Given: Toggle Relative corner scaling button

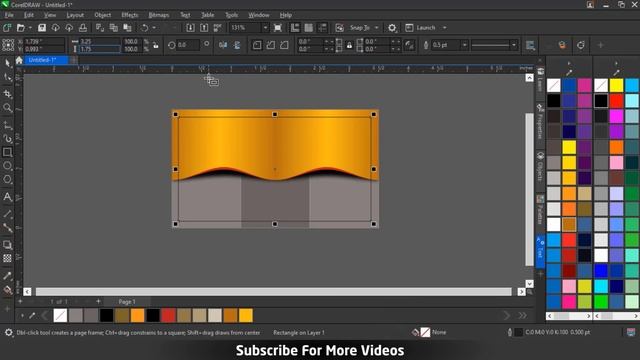Looking at the screenshot, I should (409, 45).
